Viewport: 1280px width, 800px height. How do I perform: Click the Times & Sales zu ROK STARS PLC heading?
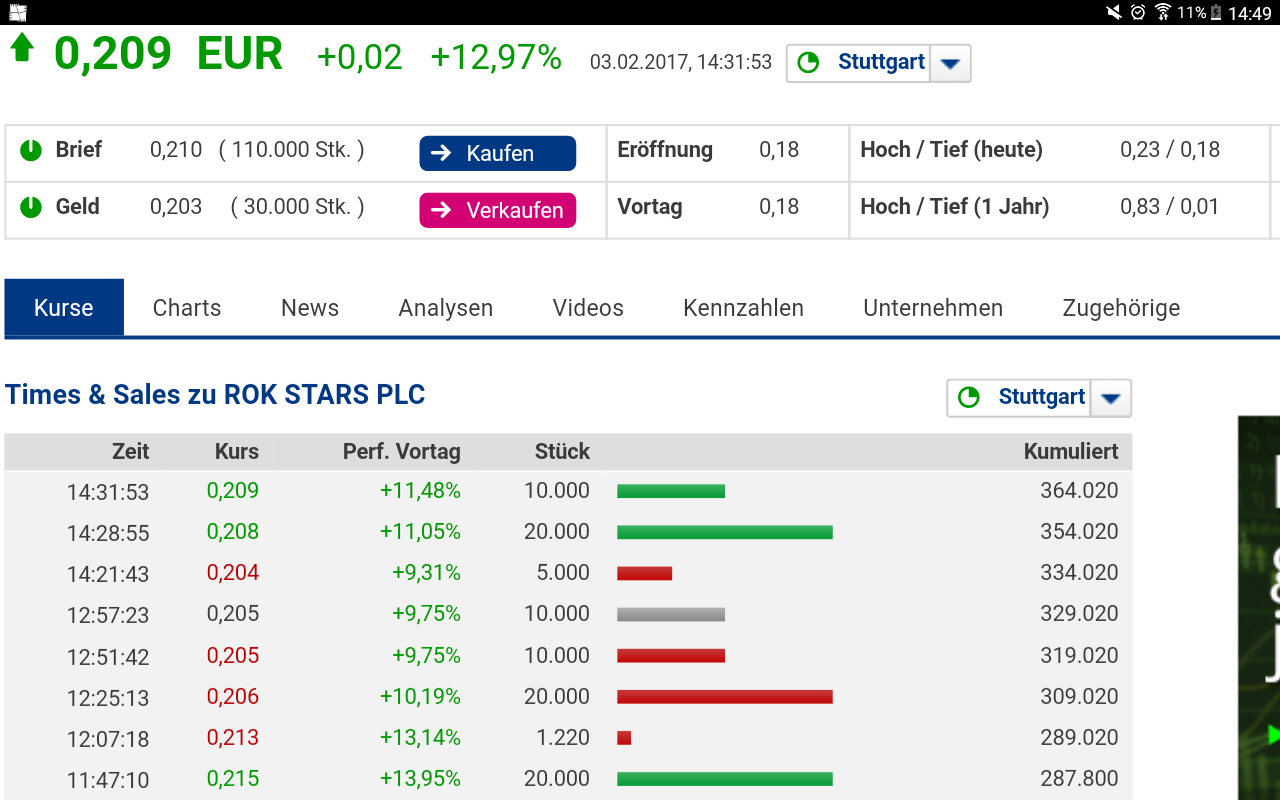click(x=215, y=395)
